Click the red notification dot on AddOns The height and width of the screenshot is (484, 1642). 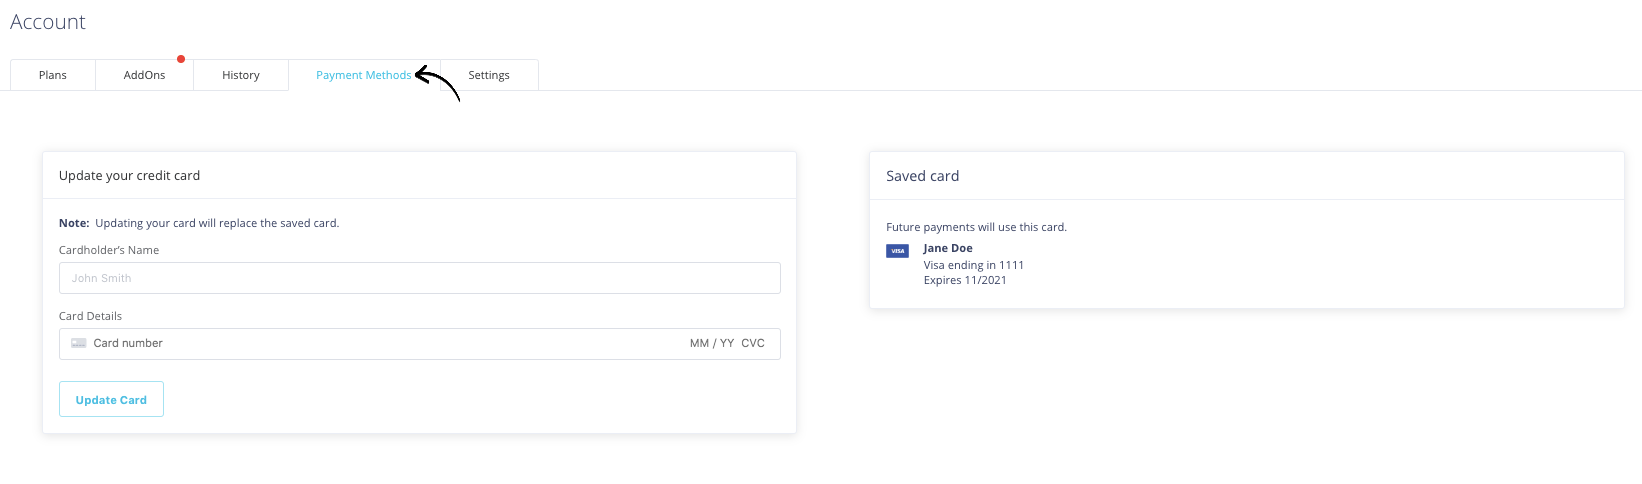181,59
